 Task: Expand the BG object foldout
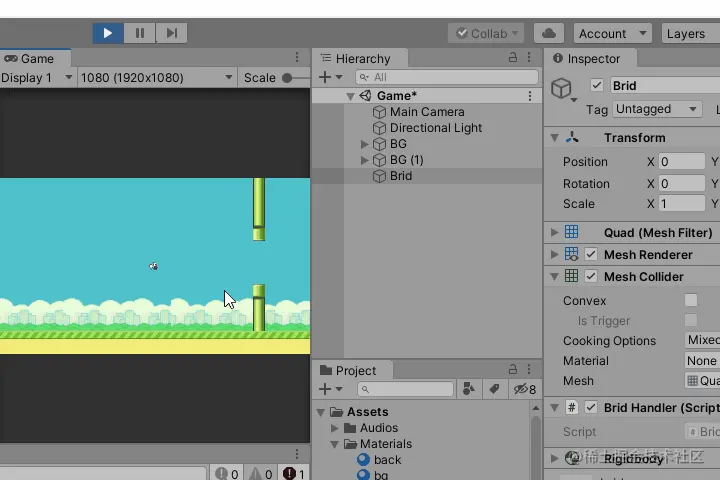pyautogui.click(x=365, y=144)
